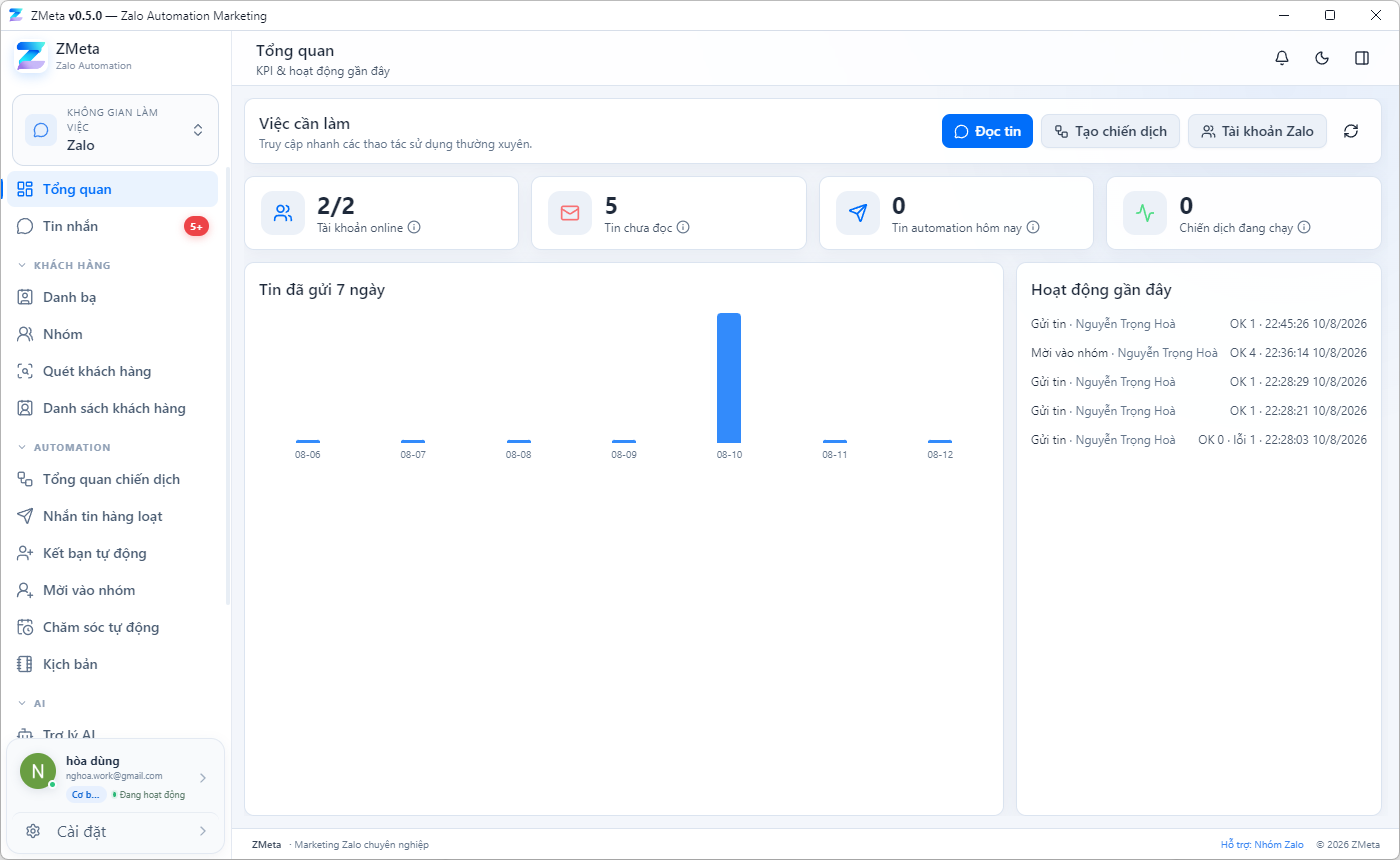1400x860 pixels.
Task: Select Nhắn tin hàng loạt
Action: coord(112,517)
